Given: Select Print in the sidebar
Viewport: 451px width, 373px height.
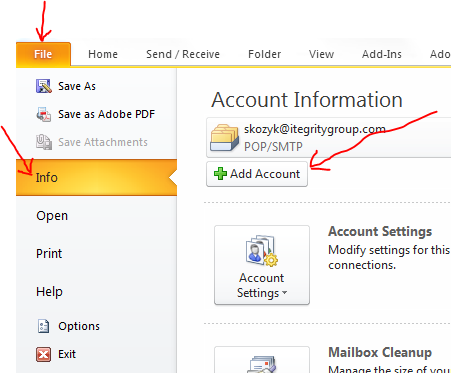Looking at the screenshot, I should 49,254.
